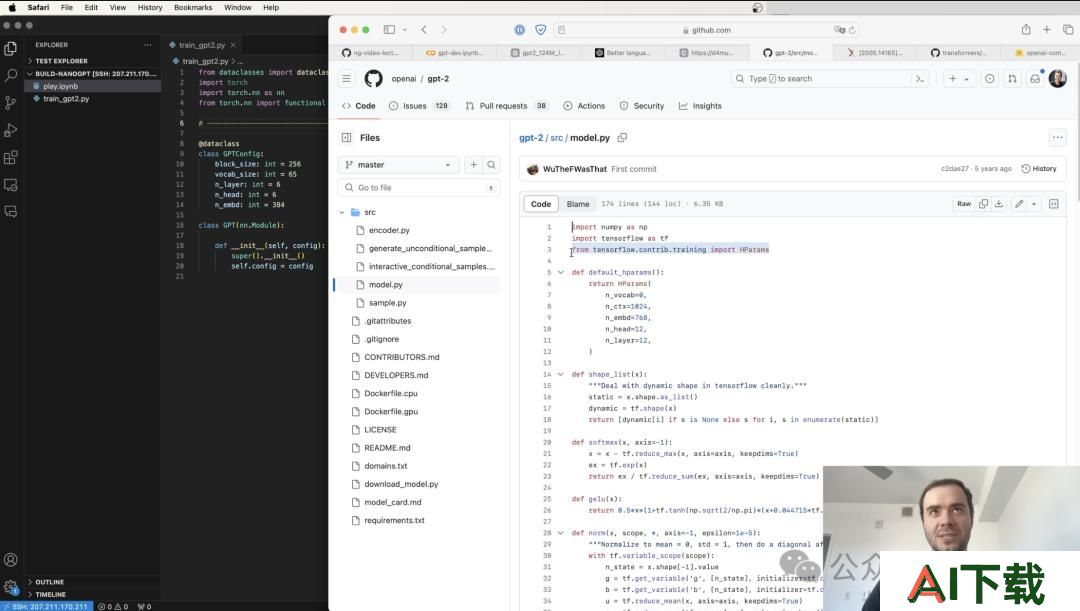1080x611 pixels.
Task: Collapse file tree icon beside Files
Action: [x=346, y=138]
